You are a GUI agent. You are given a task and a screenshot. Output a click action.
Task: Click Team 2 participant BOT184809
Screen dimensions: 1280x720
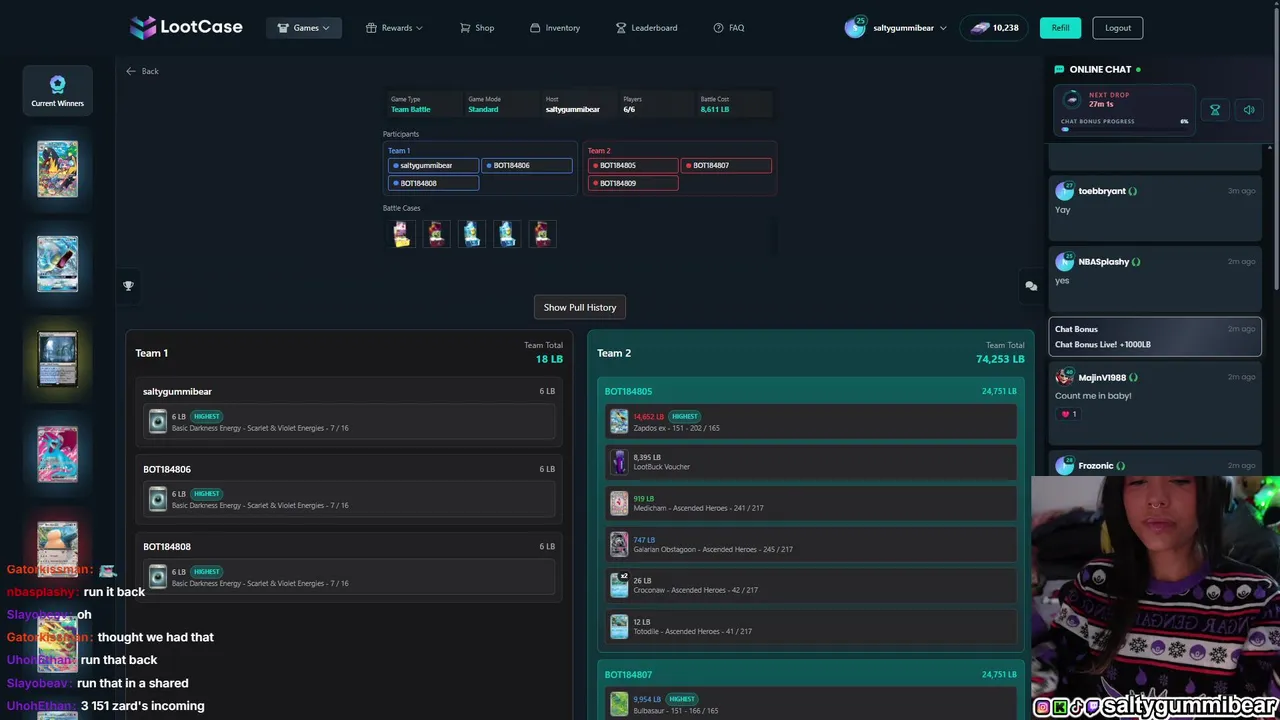632,183
